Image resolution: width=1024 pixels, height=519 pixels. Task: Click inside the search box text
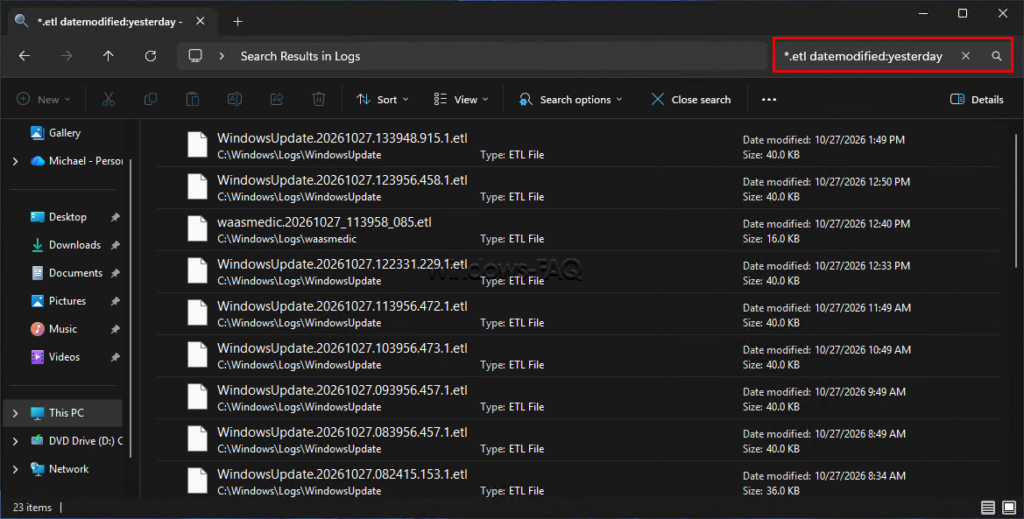tap(863, 56)
